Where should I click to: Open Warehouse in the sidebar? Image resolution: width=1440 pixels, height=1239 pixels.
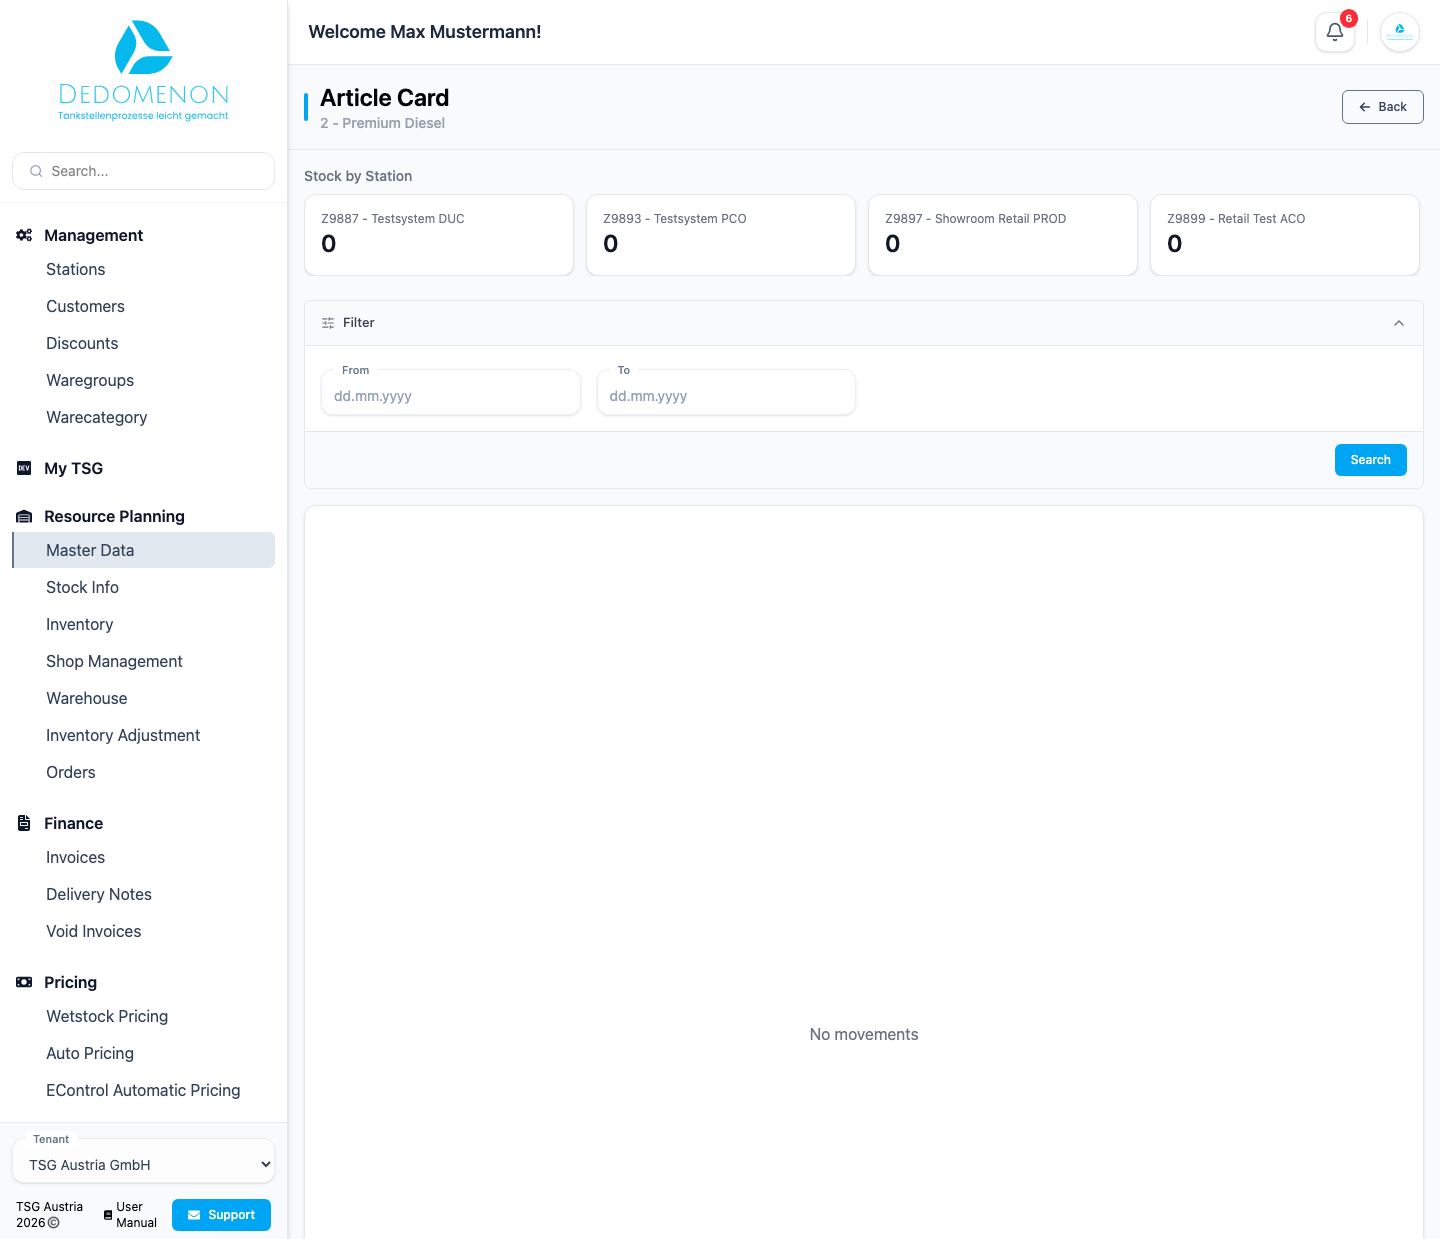pos(143,698)
